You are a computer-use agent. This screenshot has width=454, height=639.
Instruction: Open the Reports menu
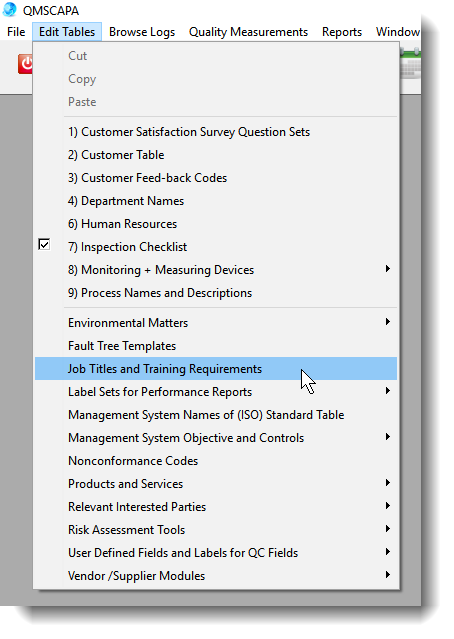[342, 32]
